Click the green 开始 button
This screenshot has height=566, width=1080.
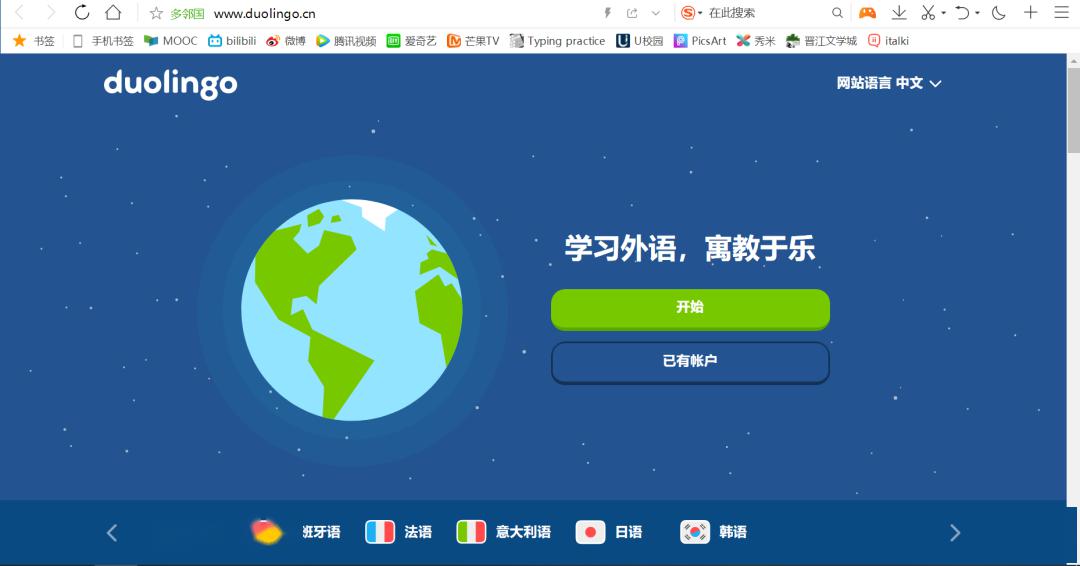tap(690, 308)
